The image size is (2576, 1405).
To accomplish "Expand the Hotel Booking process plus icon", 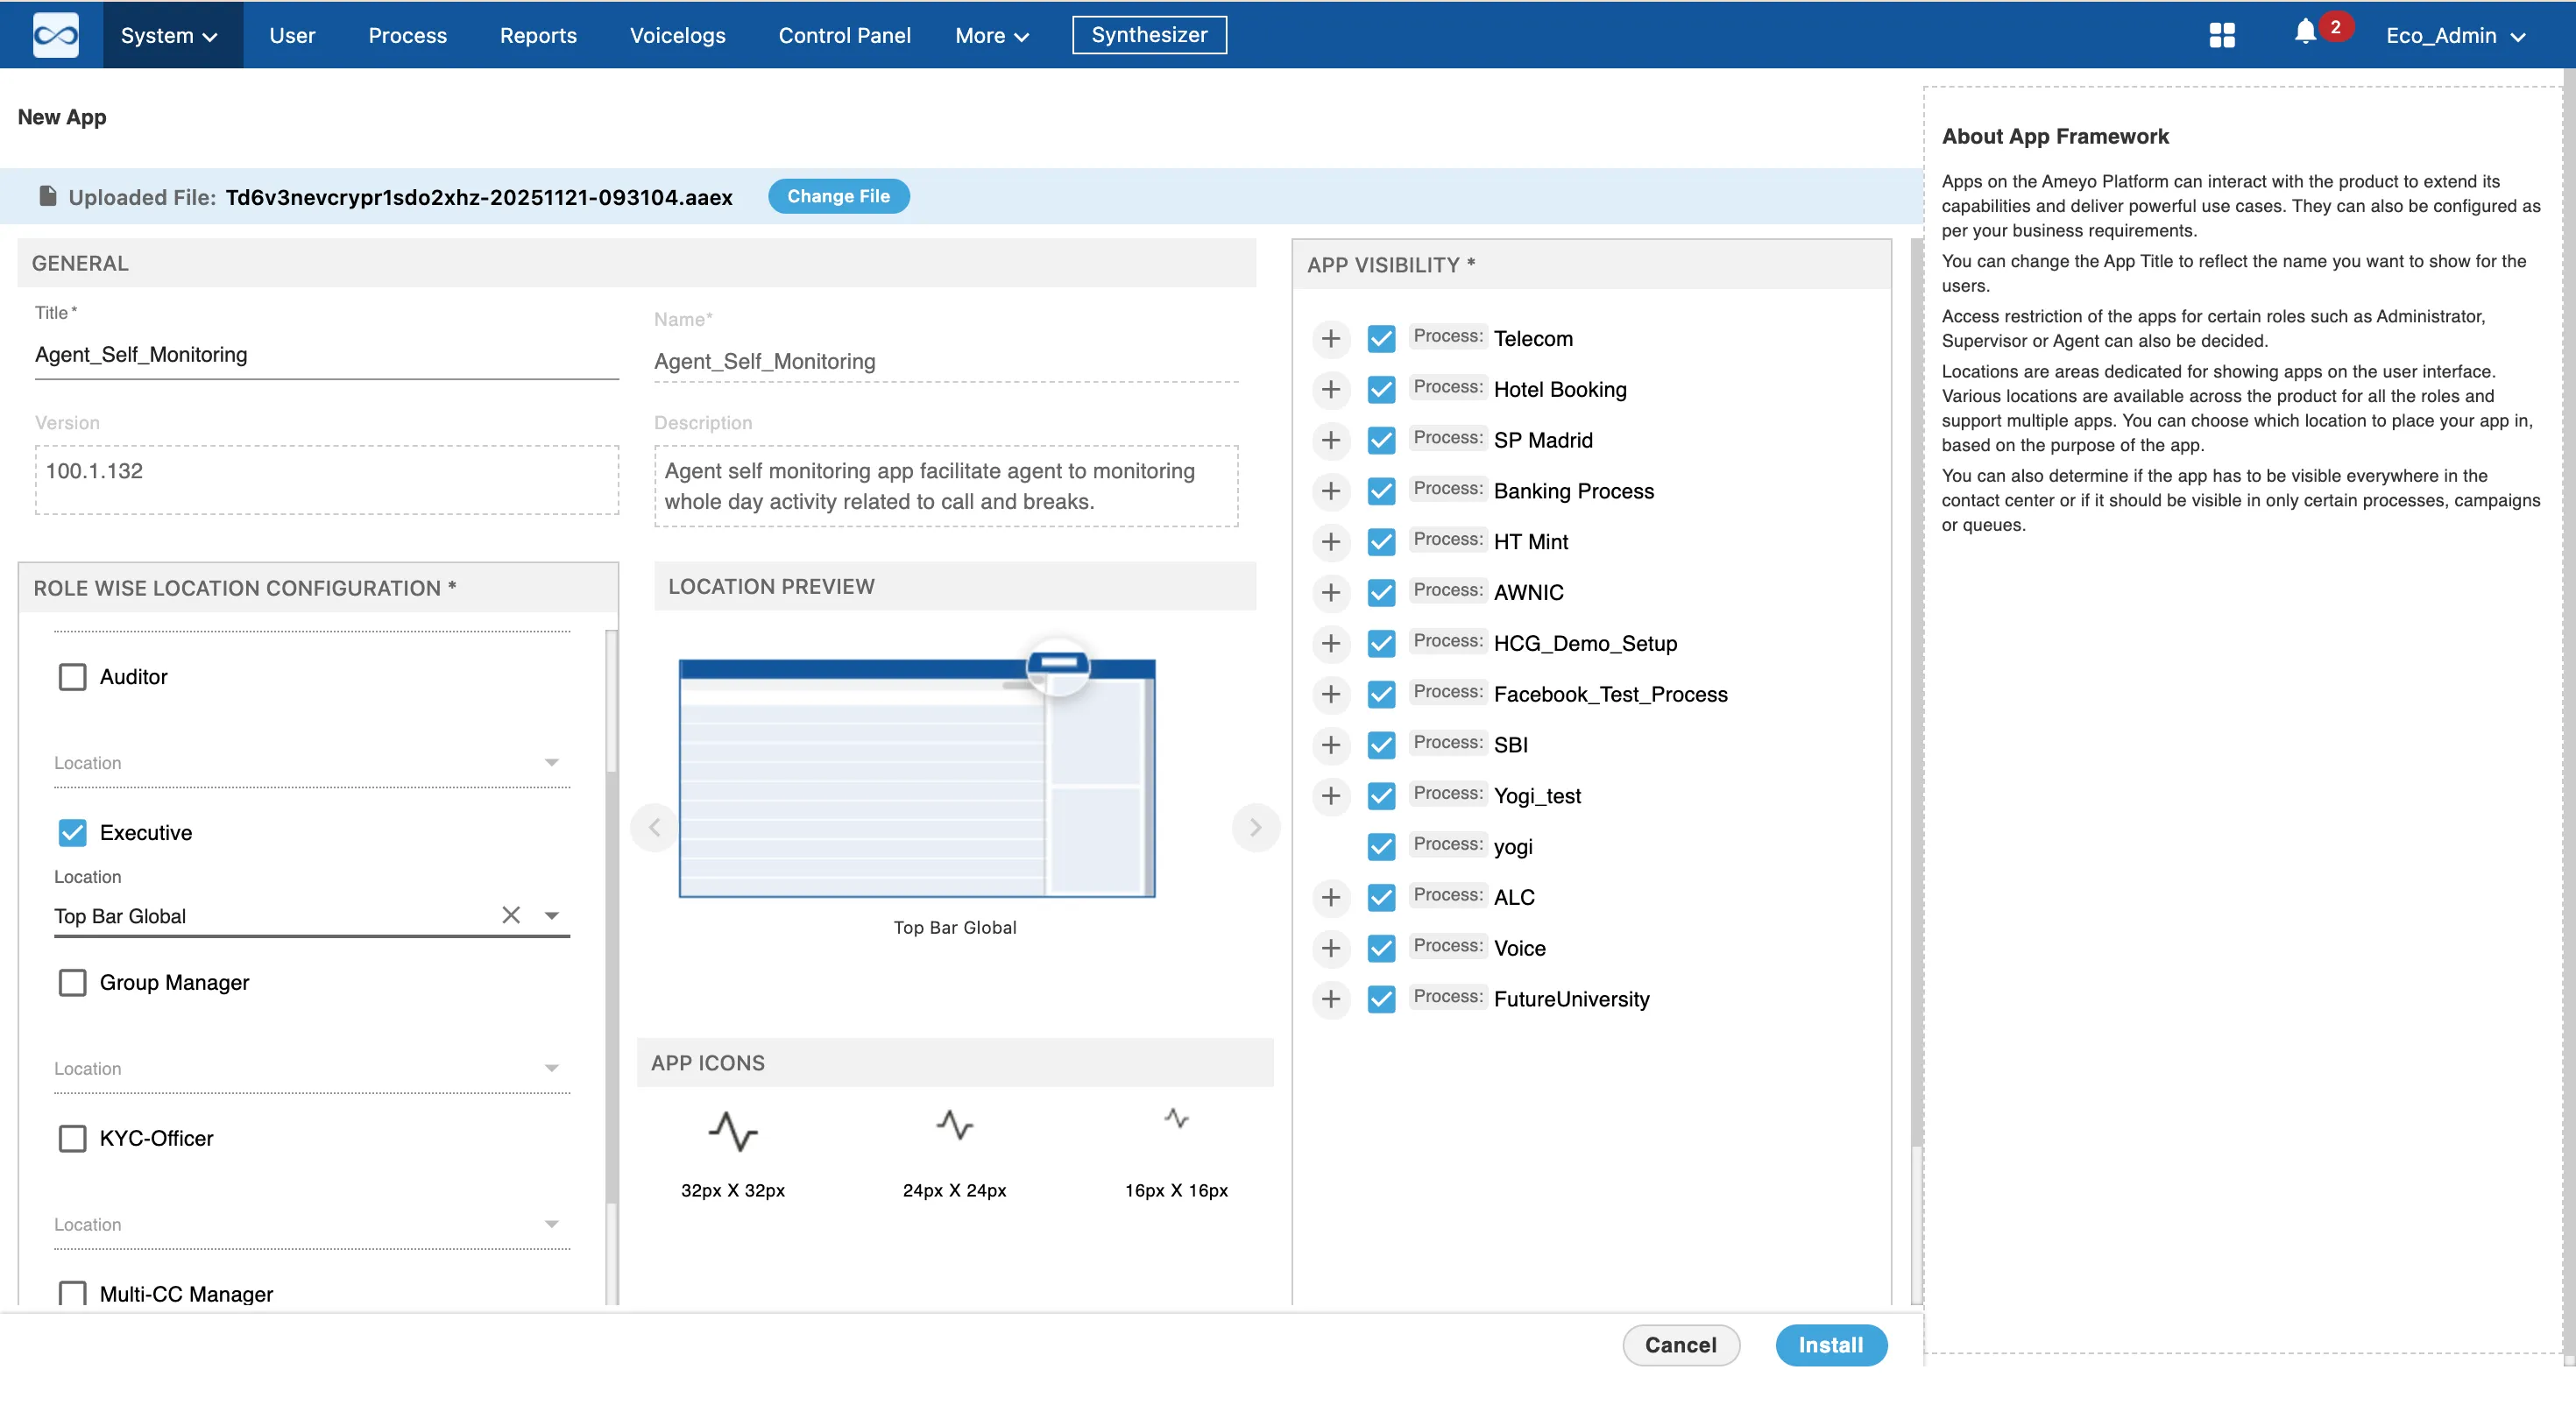I will tap(1330, 390).
